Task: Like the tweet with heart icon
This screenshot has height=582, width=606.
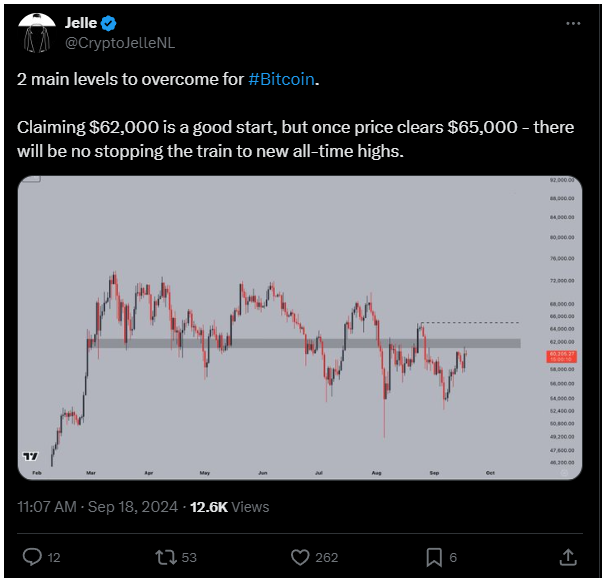Action: pos(300,557)
